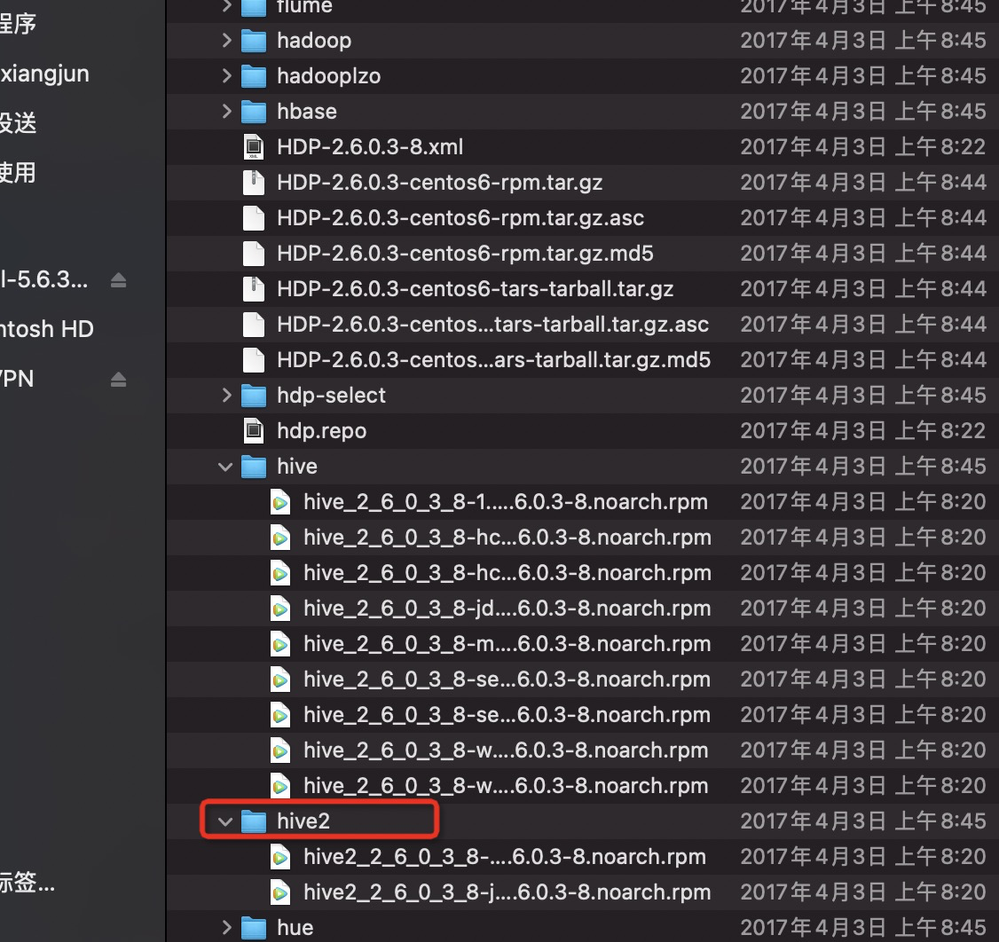
Task: Click the hue folder name
Action: (295, 927)
